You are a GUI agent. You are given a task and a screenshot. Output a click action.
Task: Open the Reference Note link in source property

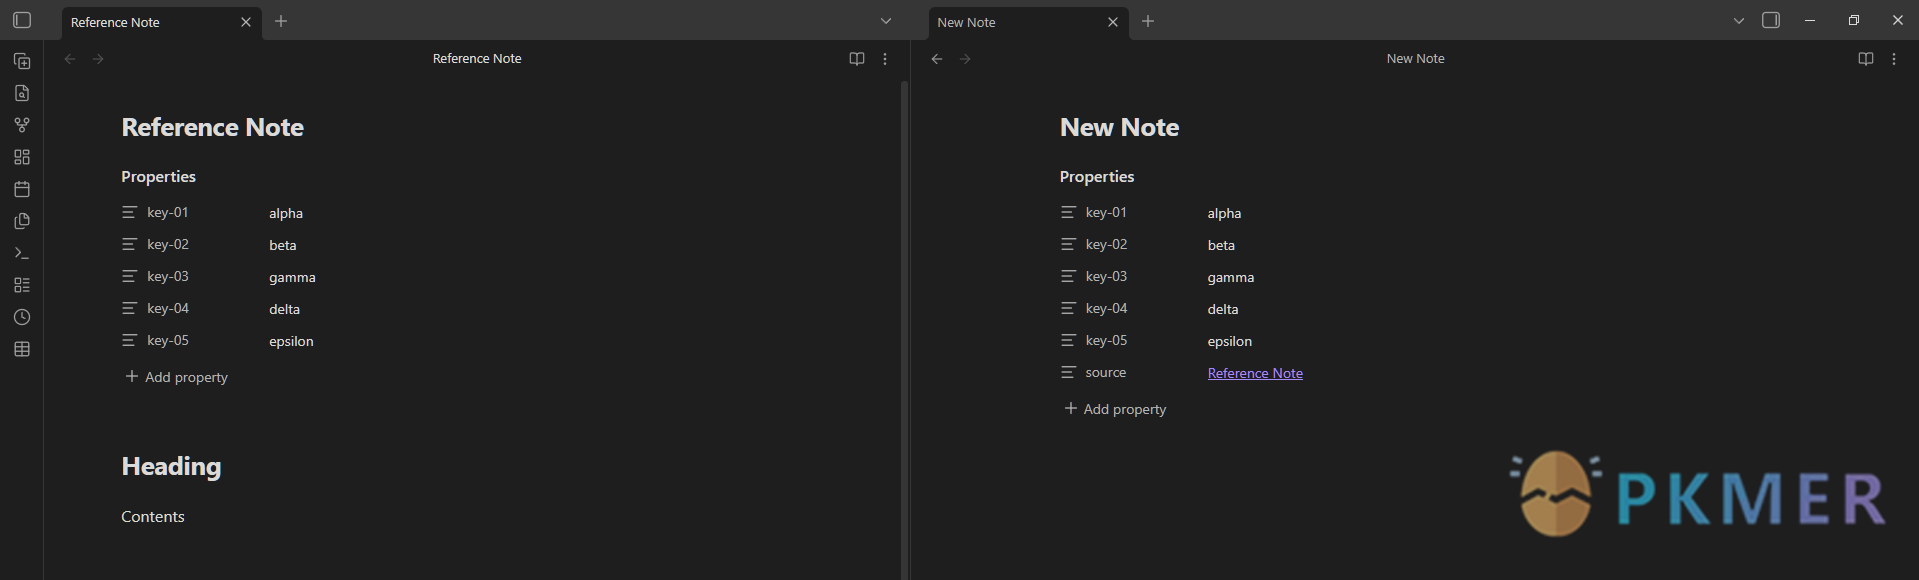[x=1255, y=373]
